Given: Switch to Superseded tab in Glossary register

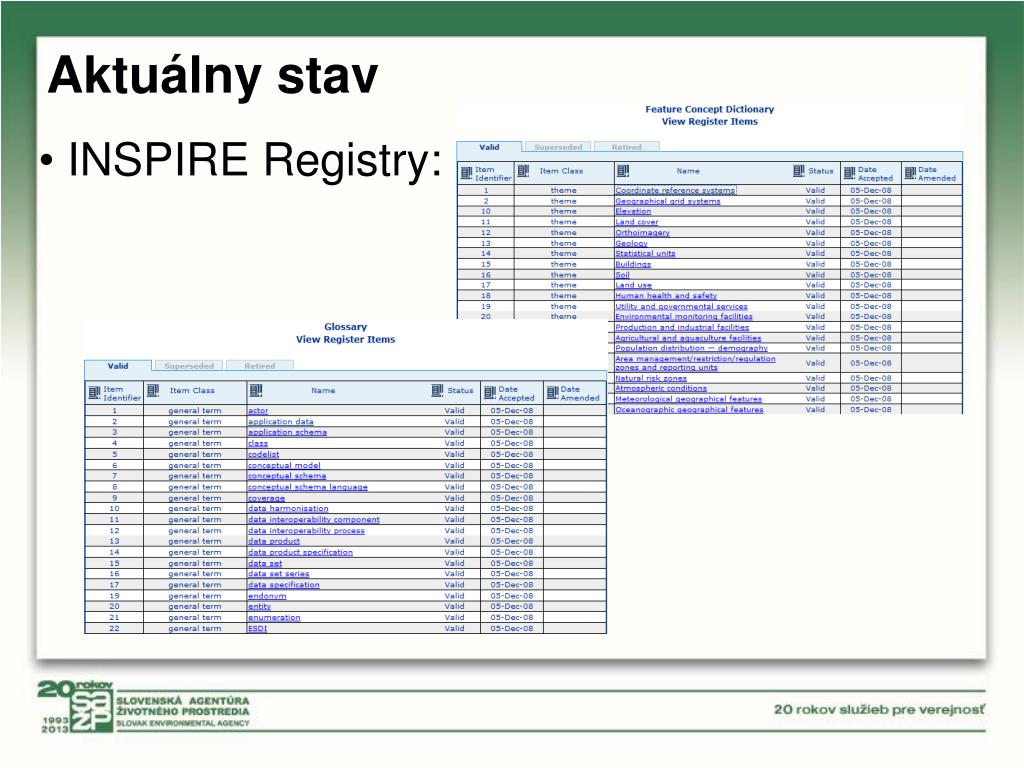Looking at the screenshot, I should [x=189, y=366].
